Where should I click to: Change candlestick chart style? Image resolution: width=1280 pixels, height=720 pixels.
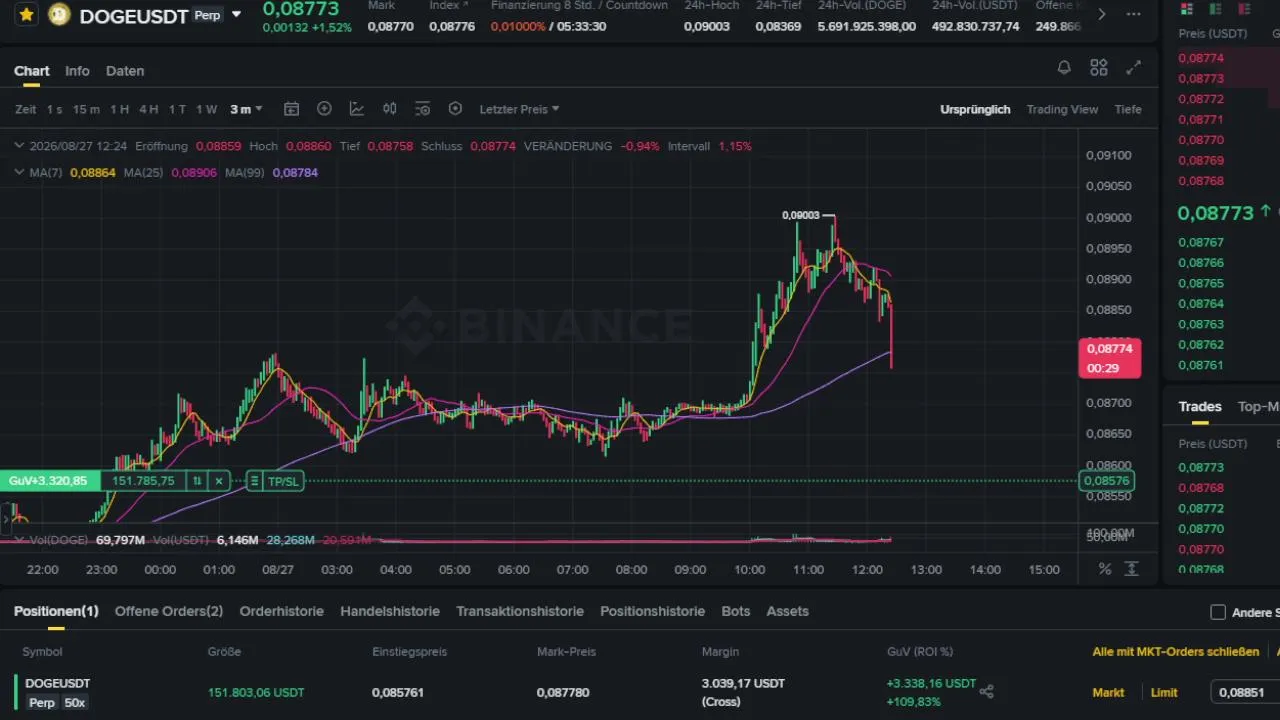point(390,109)
